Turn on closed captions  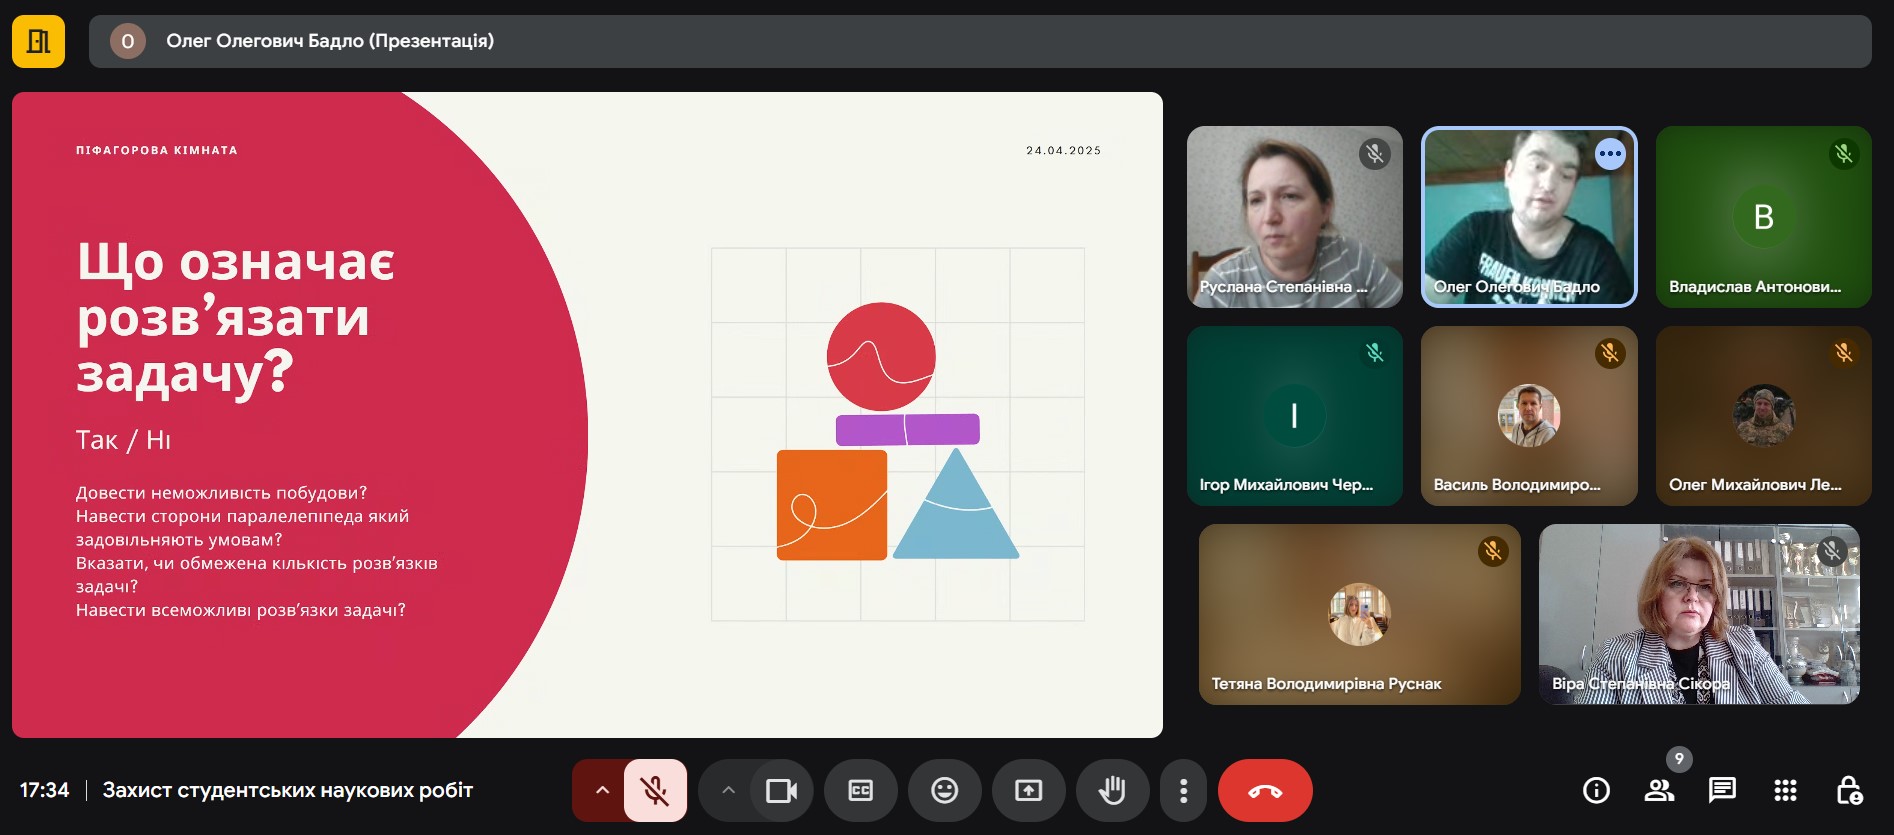tap(860, 791)
